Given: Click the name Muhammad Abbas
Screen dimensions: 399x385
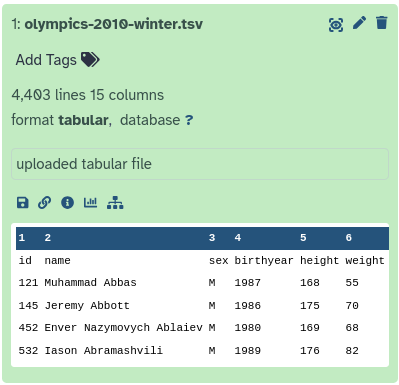Looking at the screenshot, I should click(x=90, y=283).
